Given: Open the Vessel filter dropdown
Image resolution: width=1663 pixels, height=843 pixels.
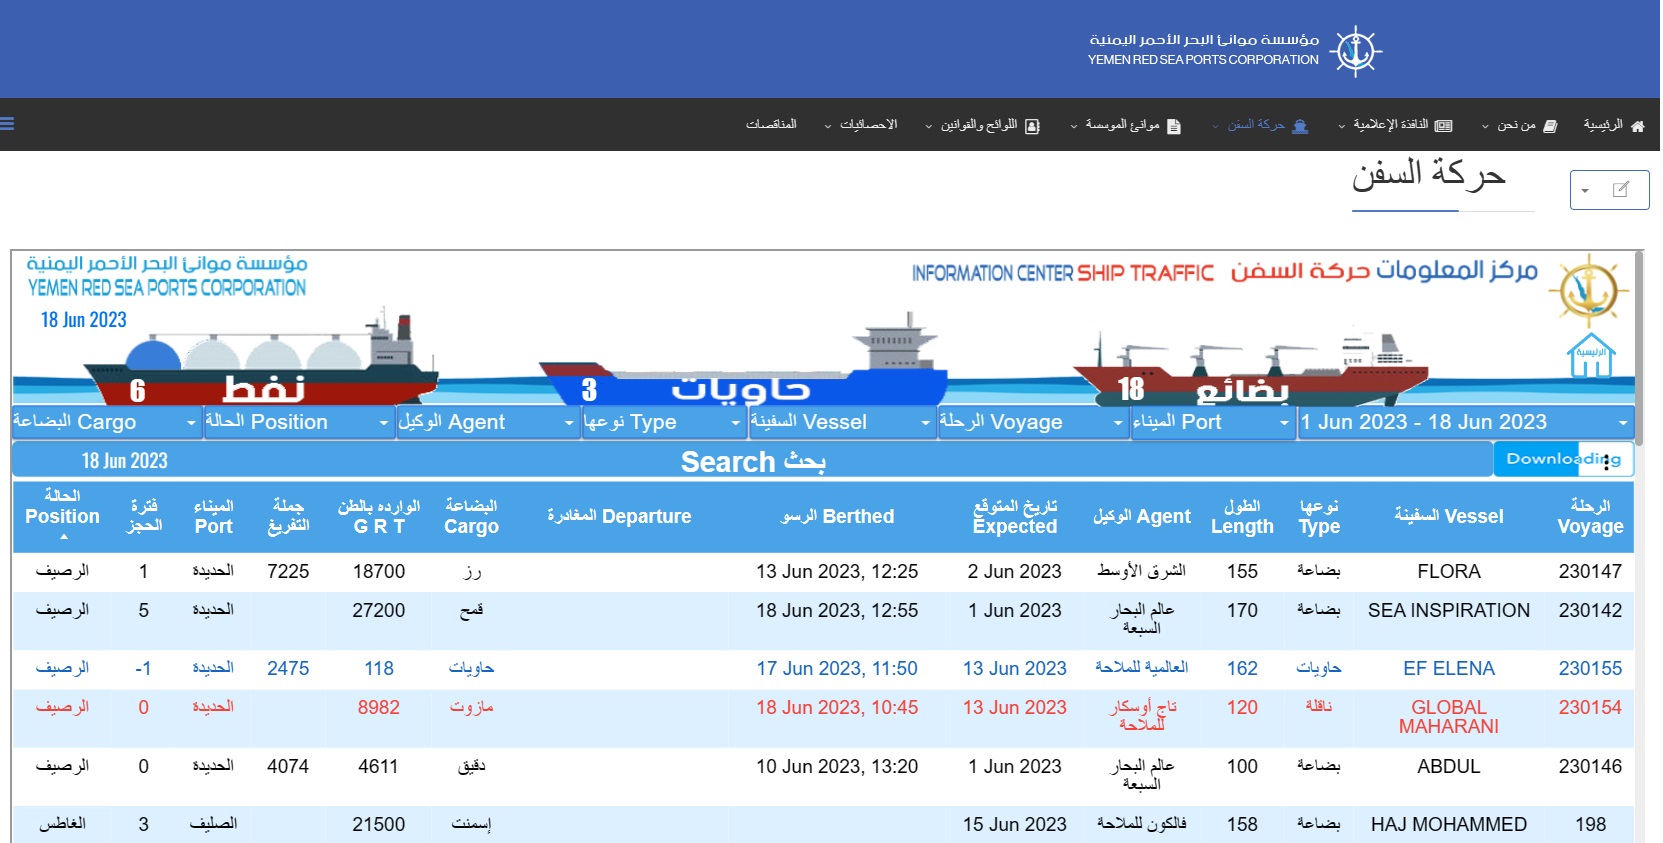Looking at the screenshot, I should 841,423.
